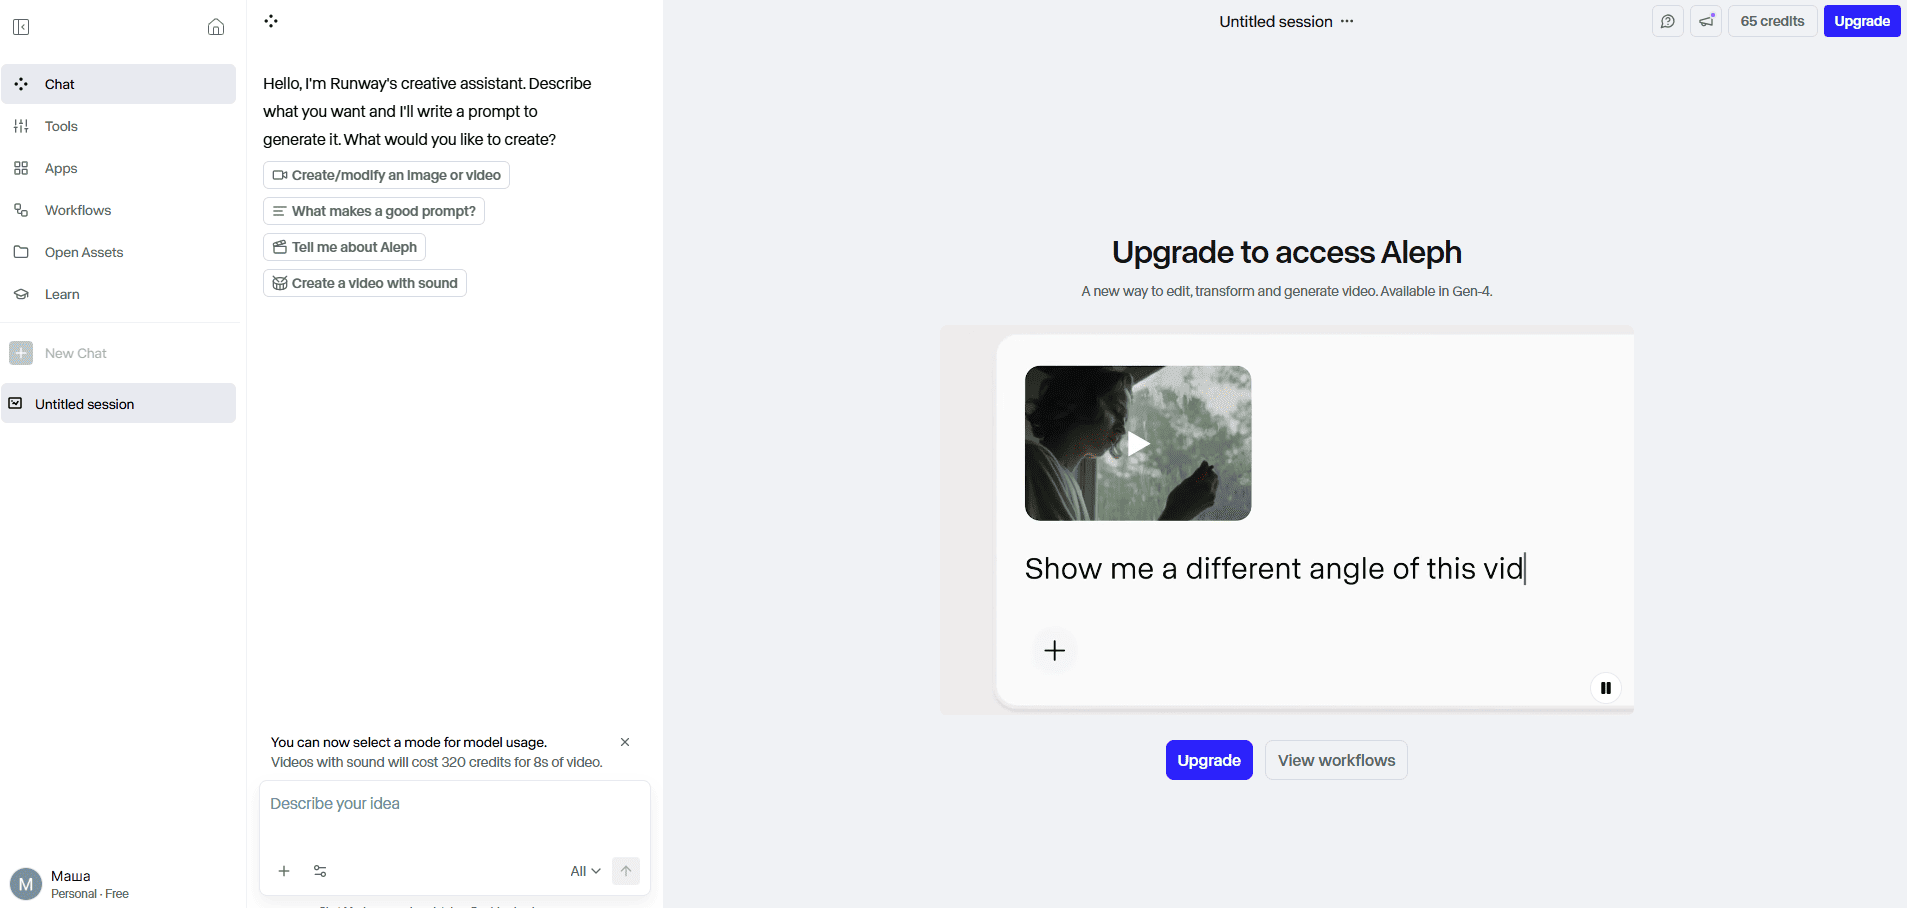The image size is (1907, 908).
Task: Open Untitled session options menu
Action: pyautogui.click(x=1347, y=21)
